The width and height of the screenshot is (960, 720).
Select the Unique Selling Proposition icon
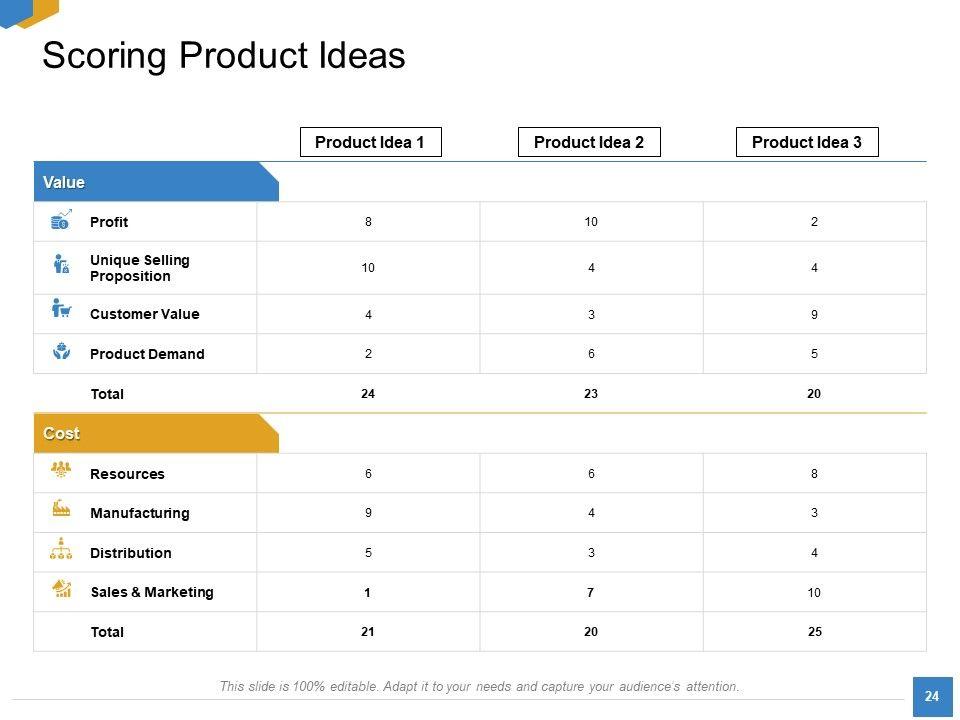coord(61,265)
